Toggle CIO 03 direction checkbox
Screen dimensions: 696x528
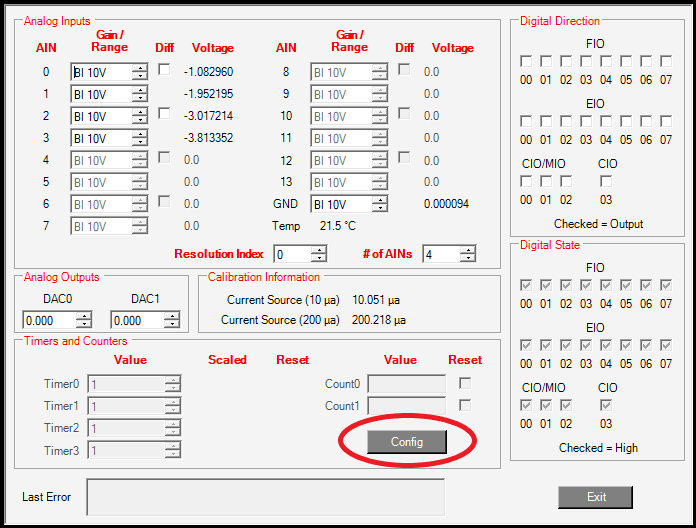click(x=606, y=181)
